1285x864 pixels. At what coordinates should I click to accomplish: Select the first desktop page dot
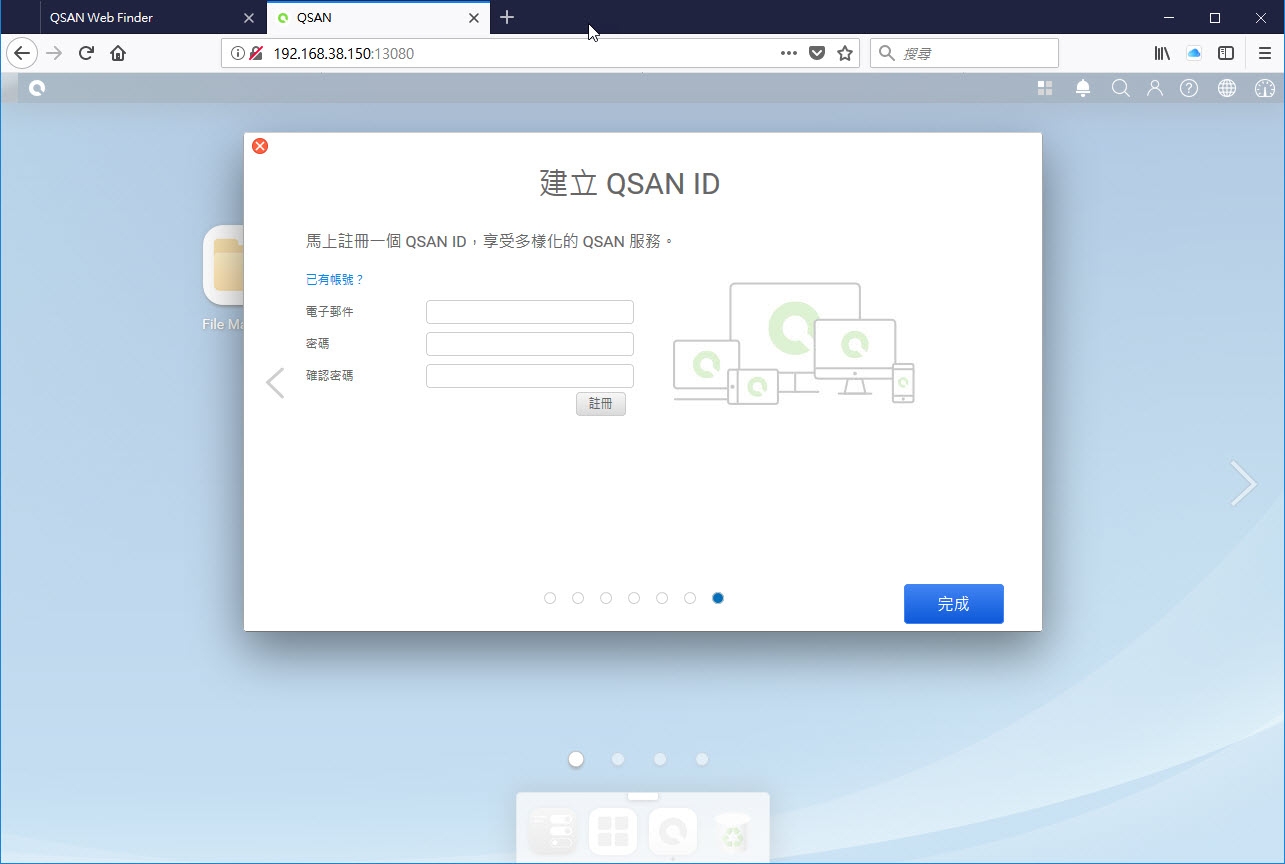(576, 759)
